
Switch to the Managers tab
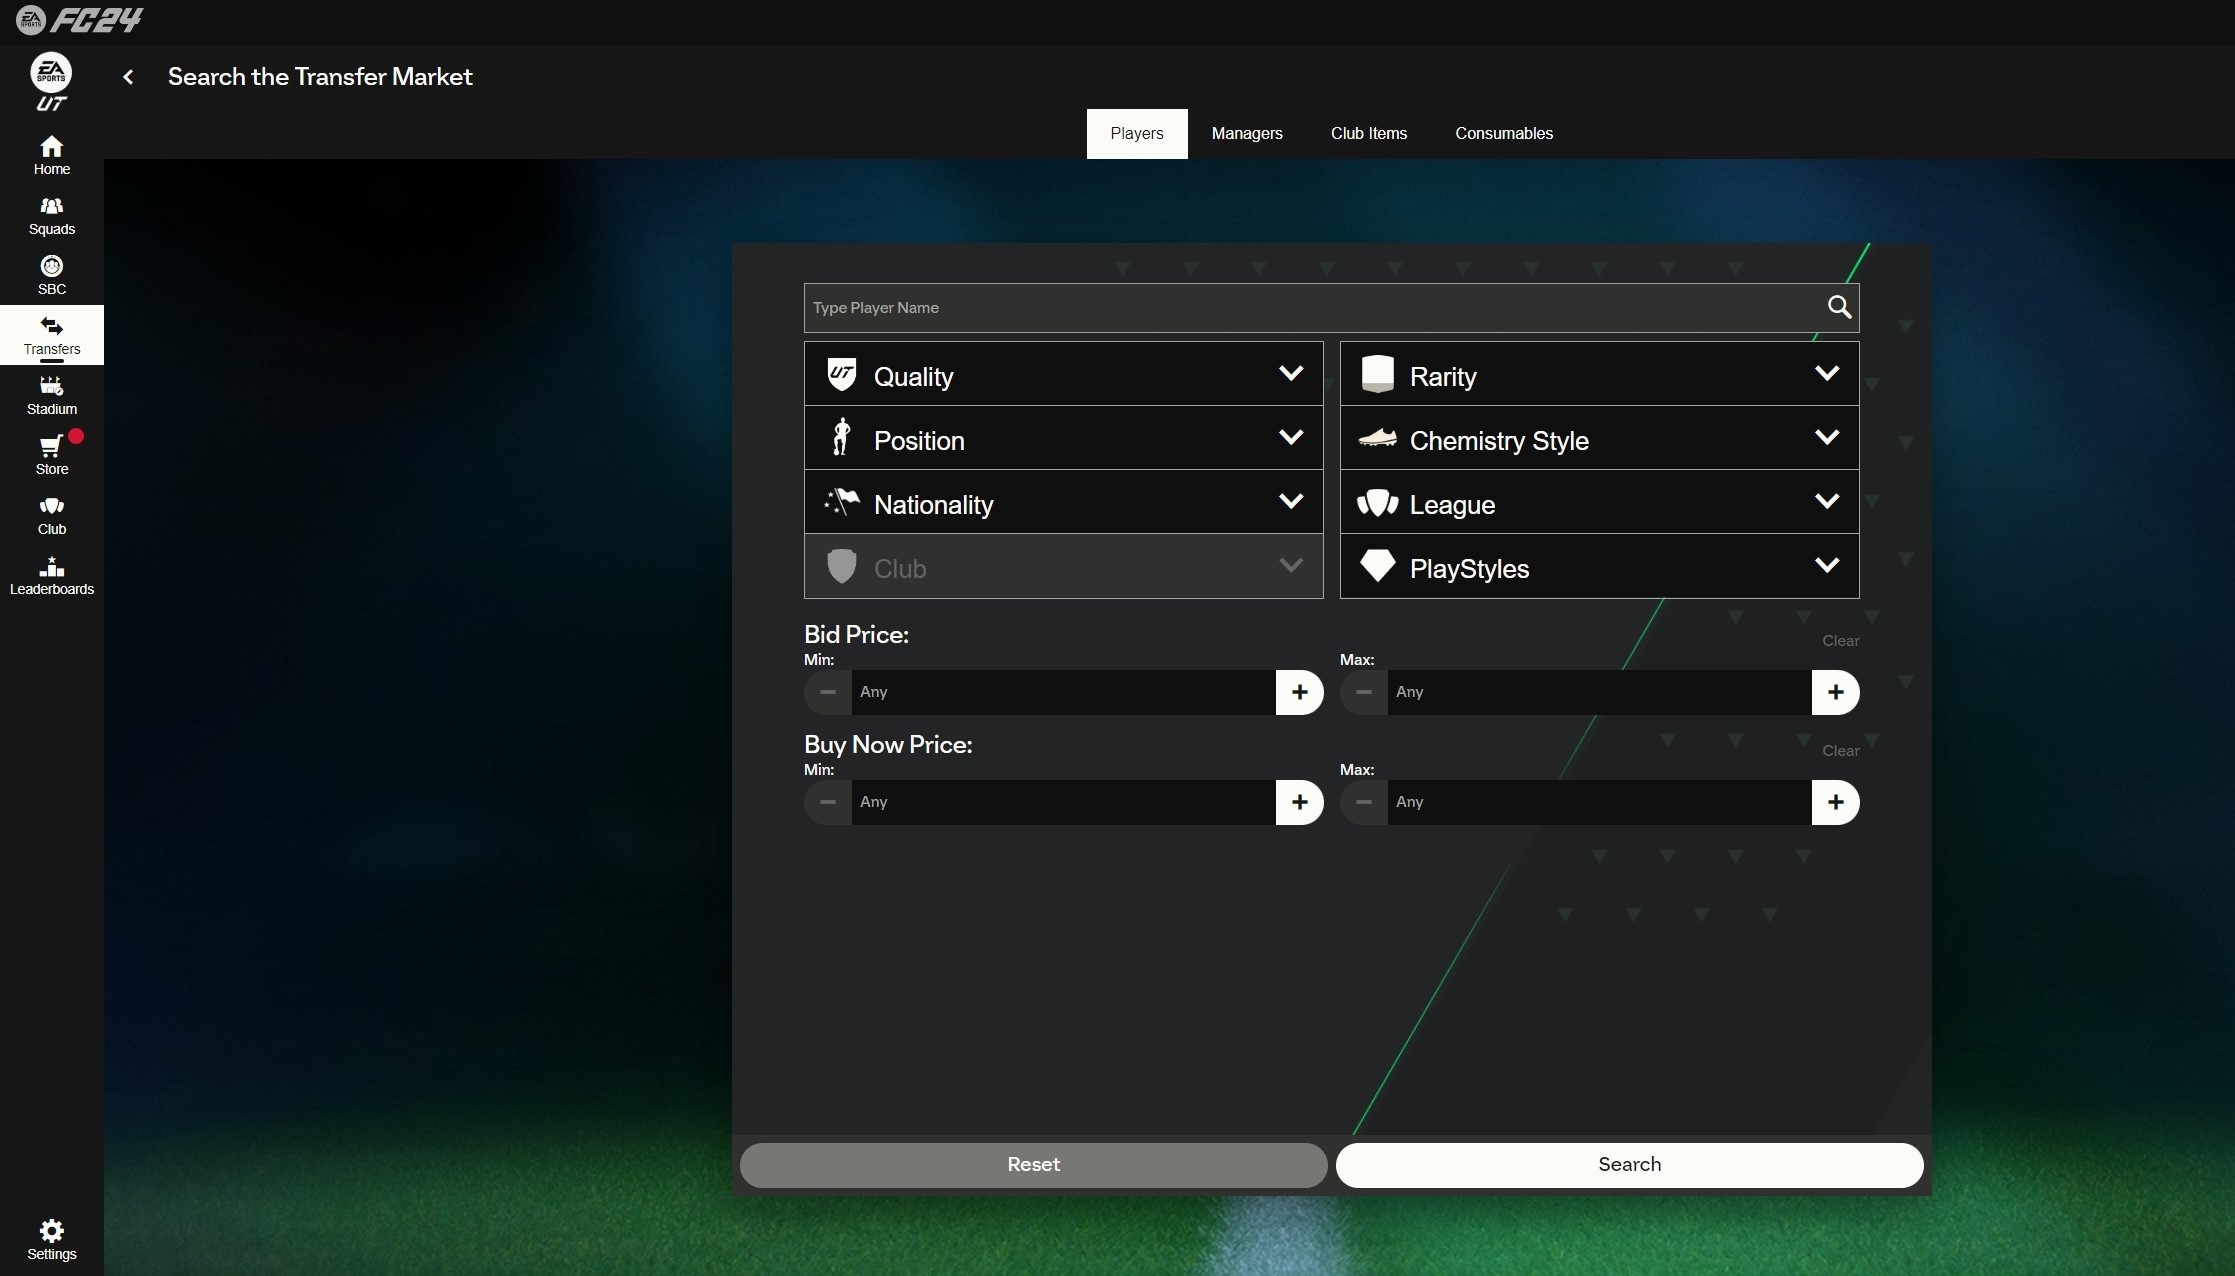coord(1247,134)
